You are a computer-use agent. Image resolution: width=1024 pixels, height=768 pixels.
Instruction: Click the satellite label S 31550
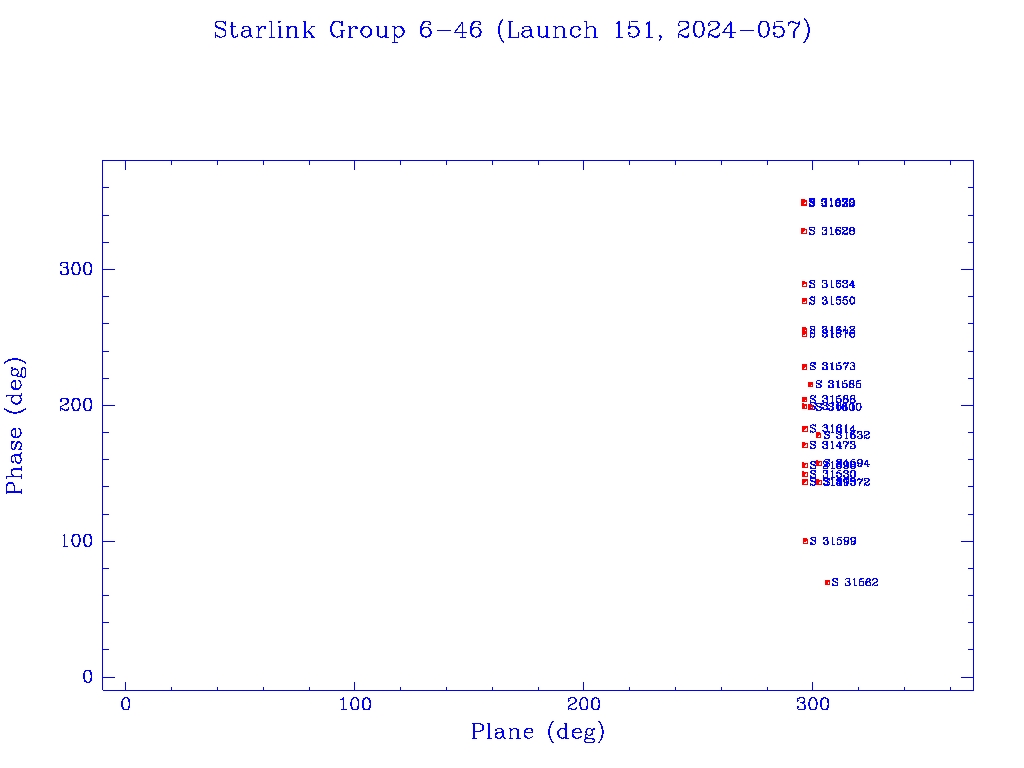pos(832,301)
